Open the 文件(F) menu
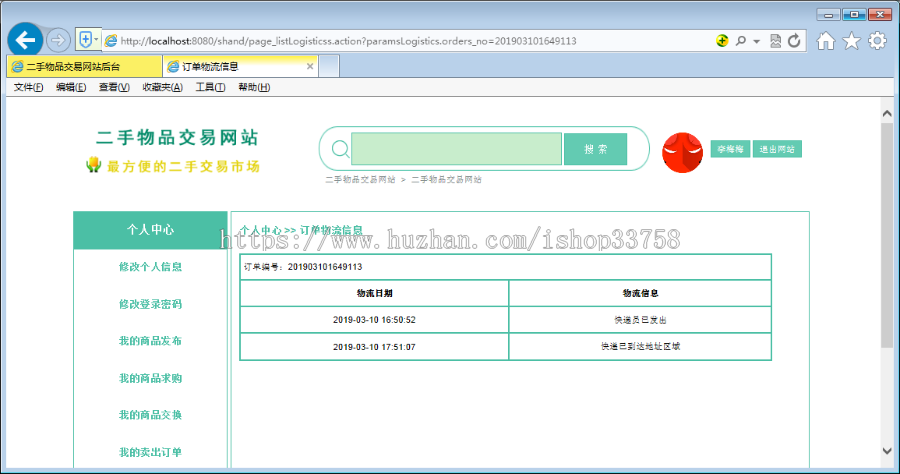The height and width of the screenshot is (474, 900). [x=28, y=87]
